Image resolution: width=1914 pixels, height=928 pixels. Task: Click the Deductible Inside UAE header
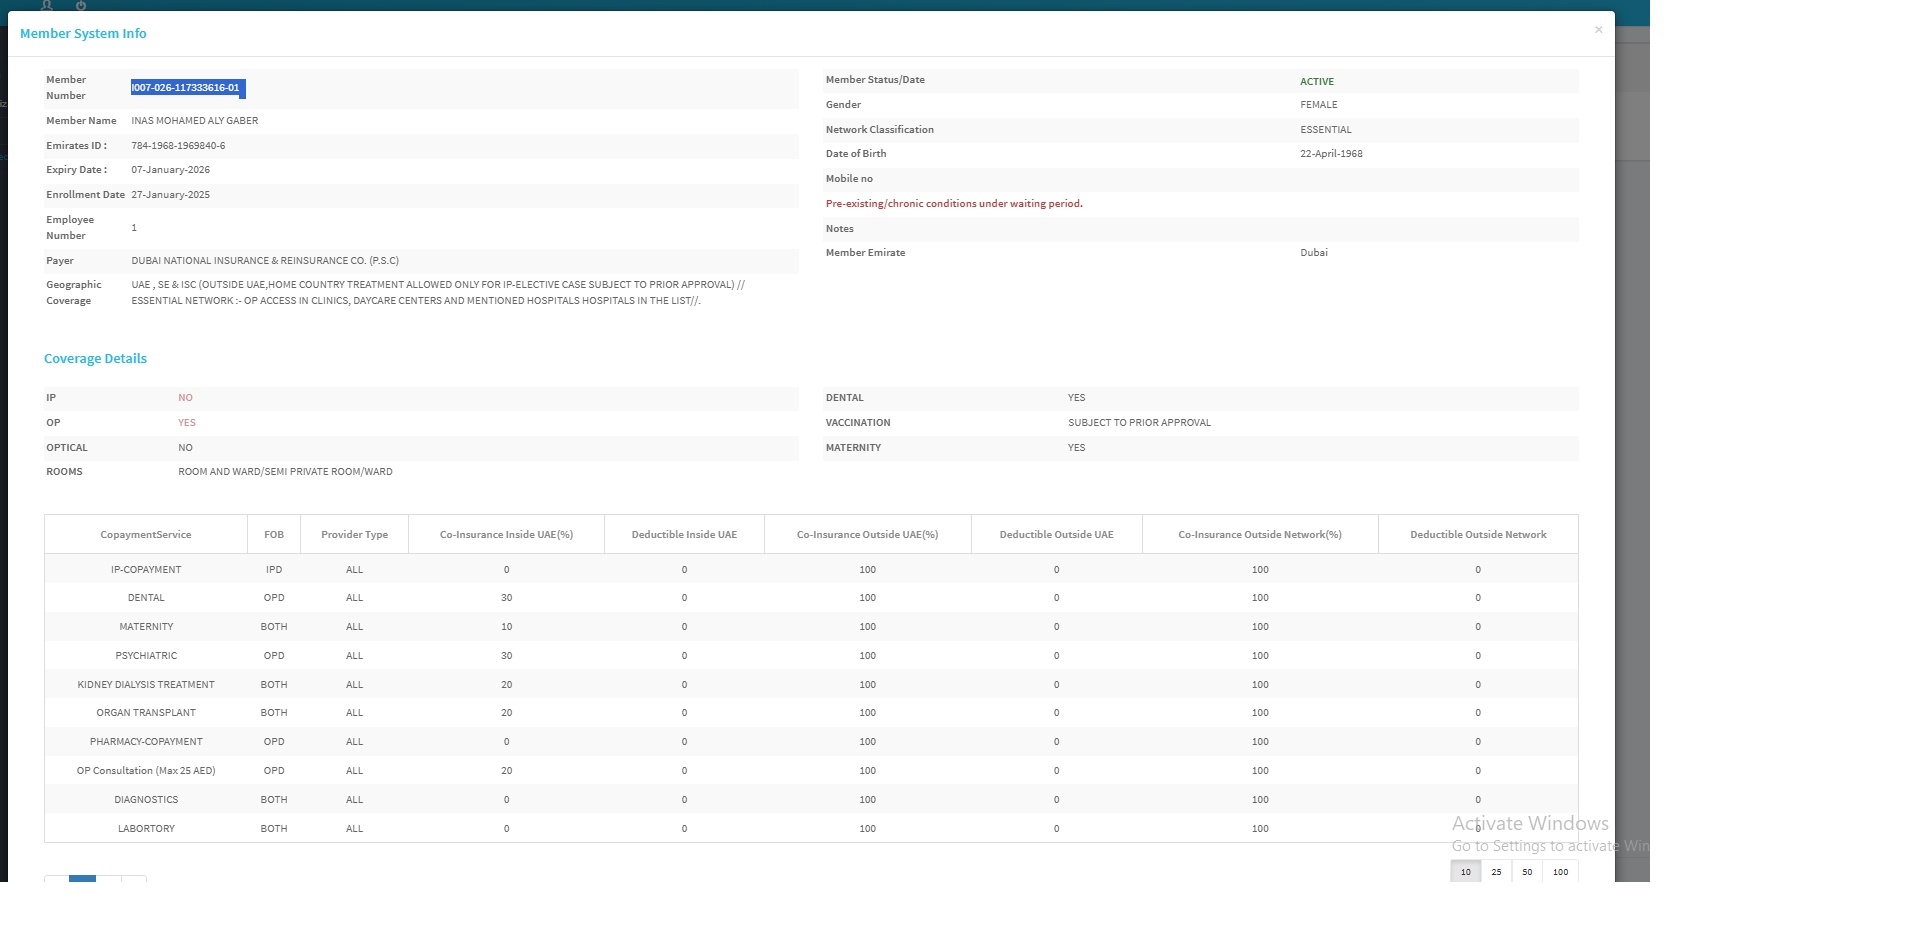pyautogui.click(x=684, y=535)
